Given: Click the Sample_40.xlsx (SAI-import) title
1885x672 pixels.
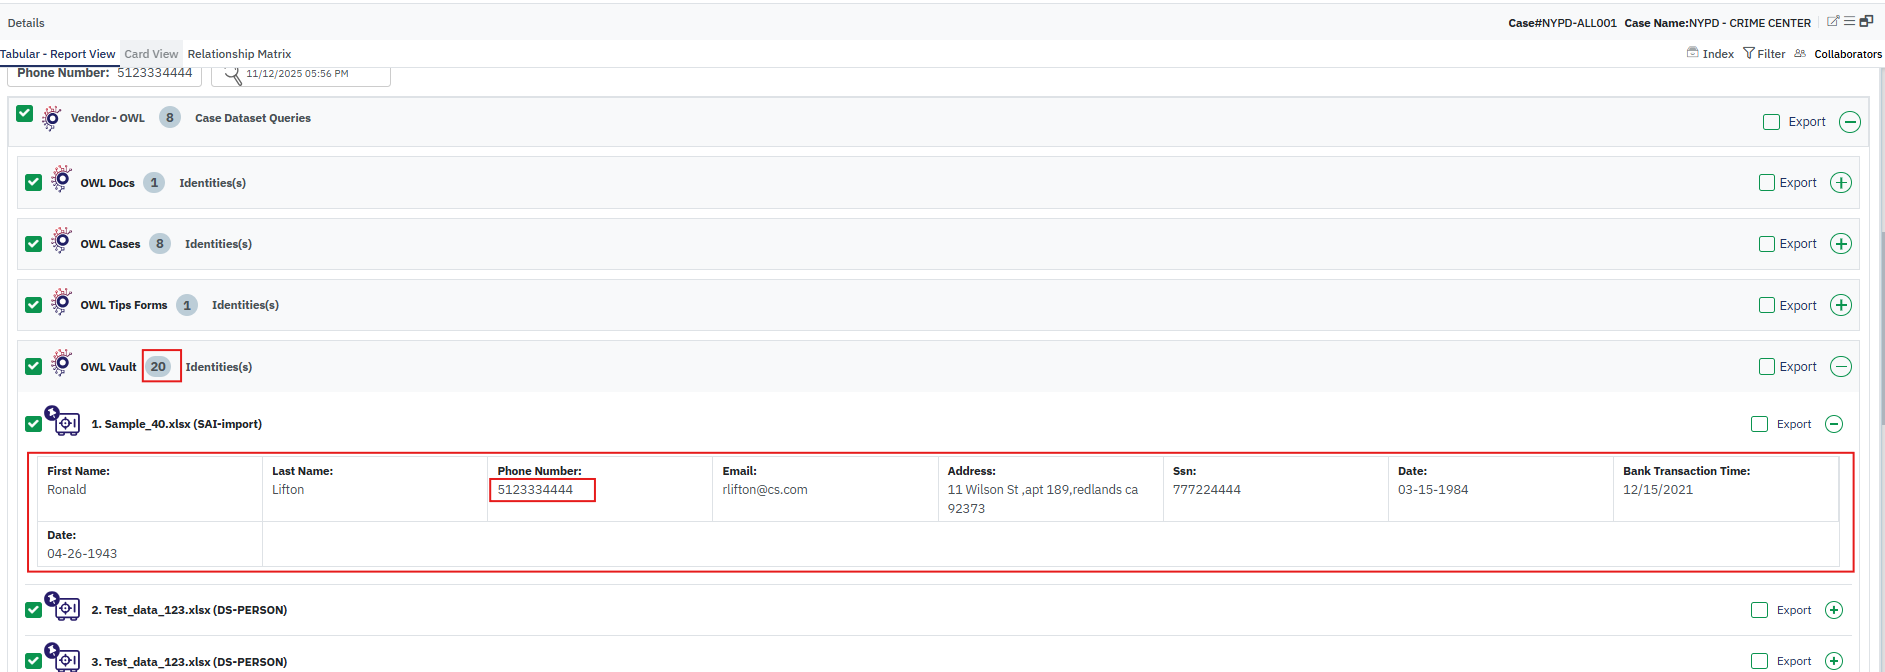Looking at the screenshot, I should coord(176,424).
